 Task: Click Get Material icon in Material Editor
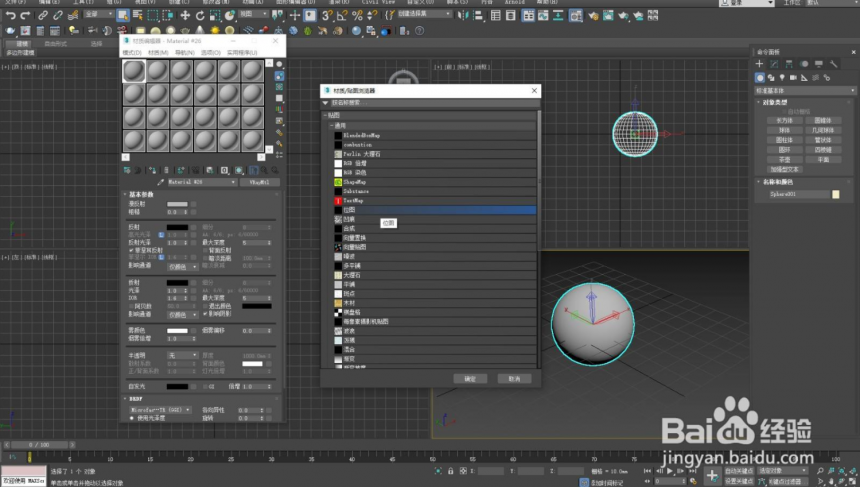[127, 171]
